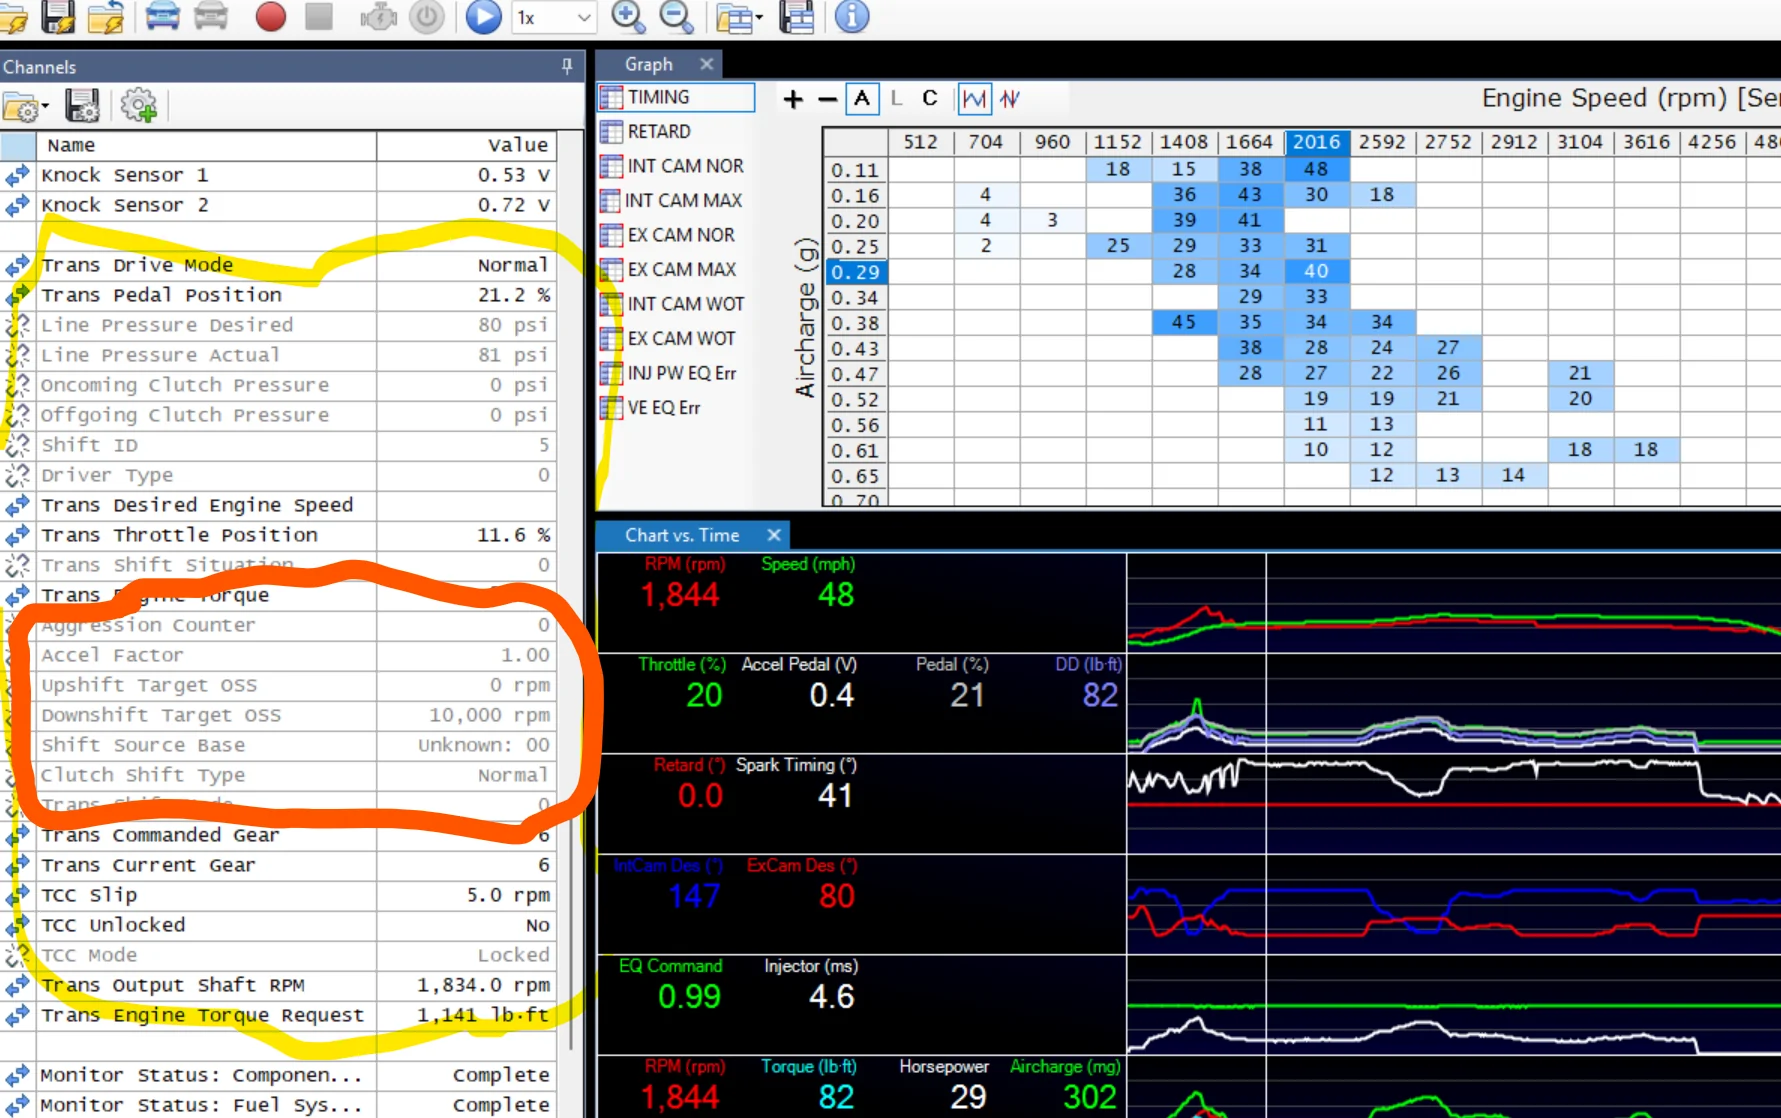Click the 2016 rpm column header
1781x1118 pixels.
coord(1316,142)
